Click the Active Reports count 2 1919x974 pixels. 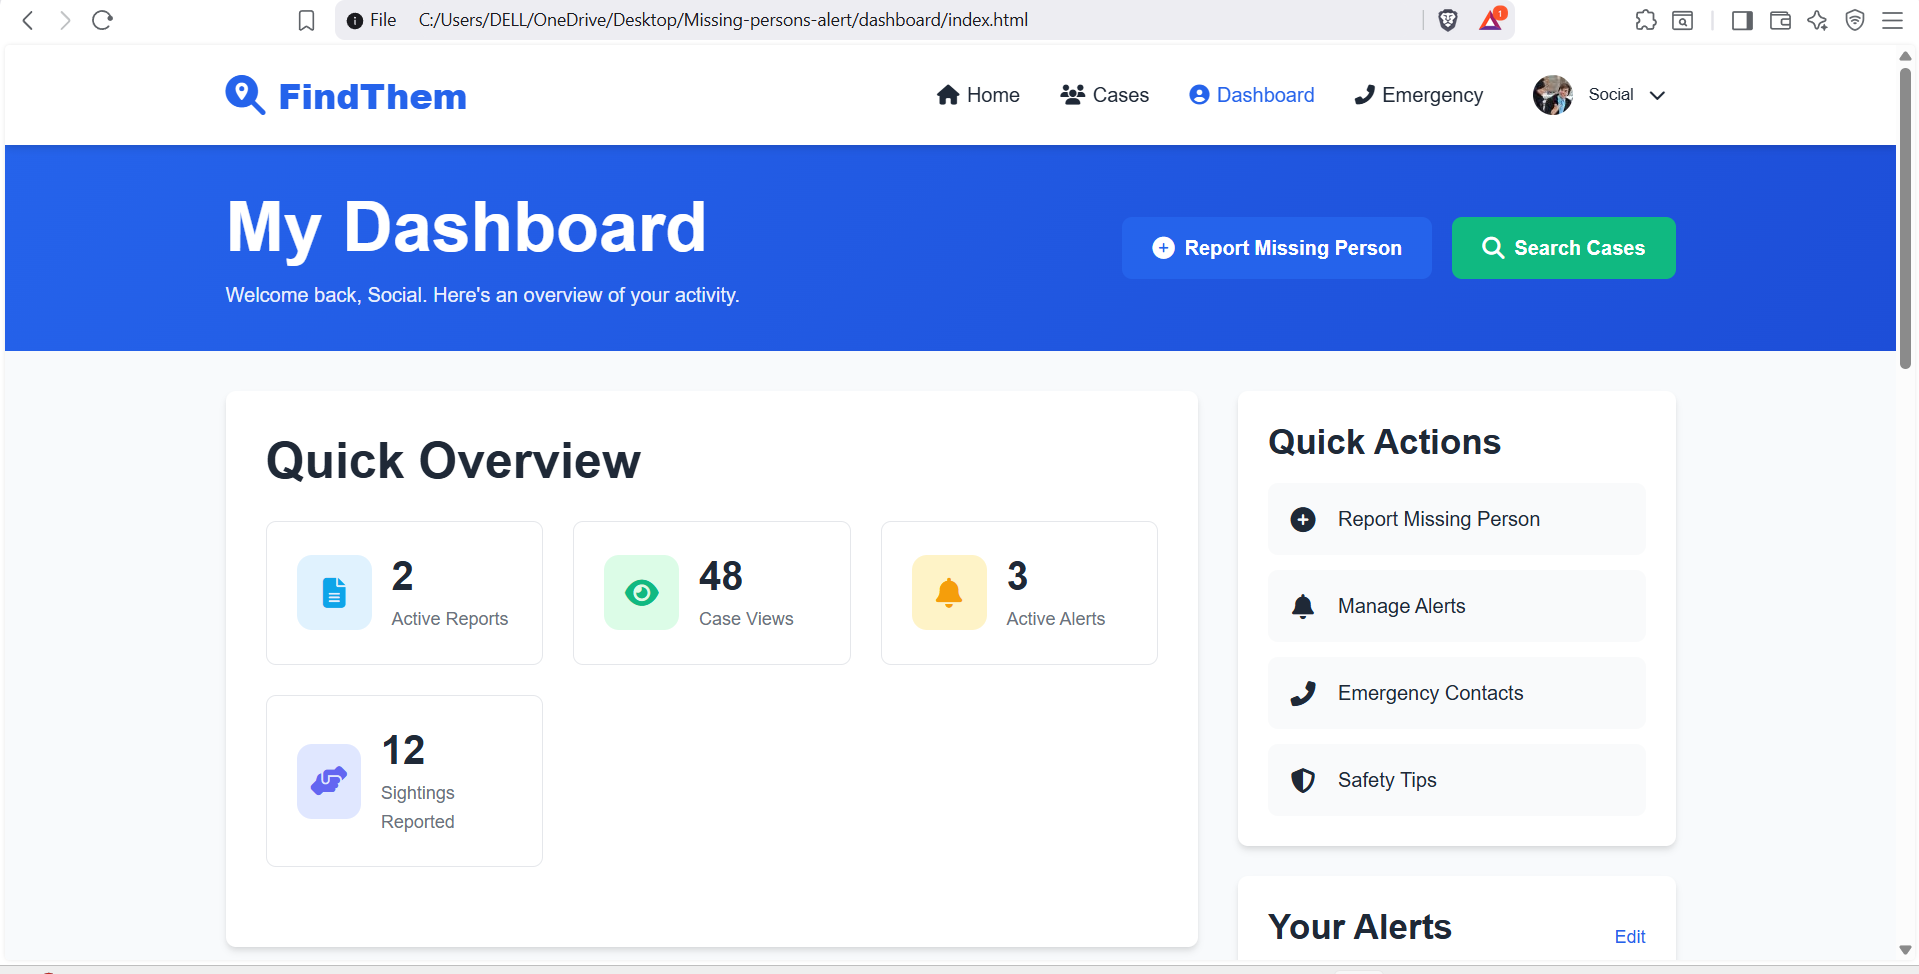(x=402, y=576)
